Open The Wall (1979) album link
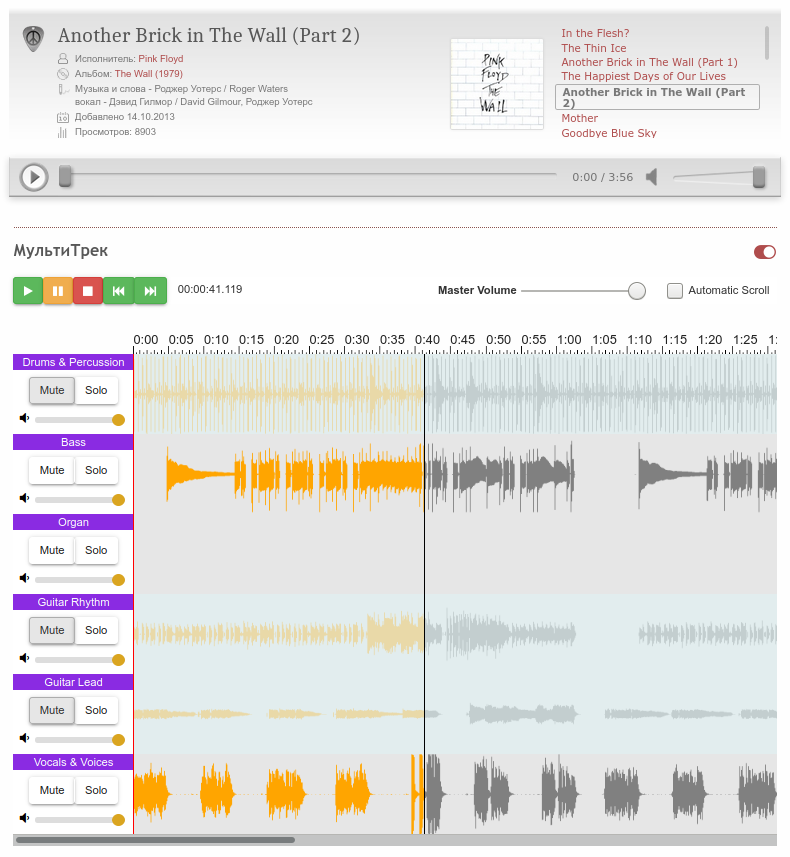This screenshot has width=790, height=857. tap(149, 74)
